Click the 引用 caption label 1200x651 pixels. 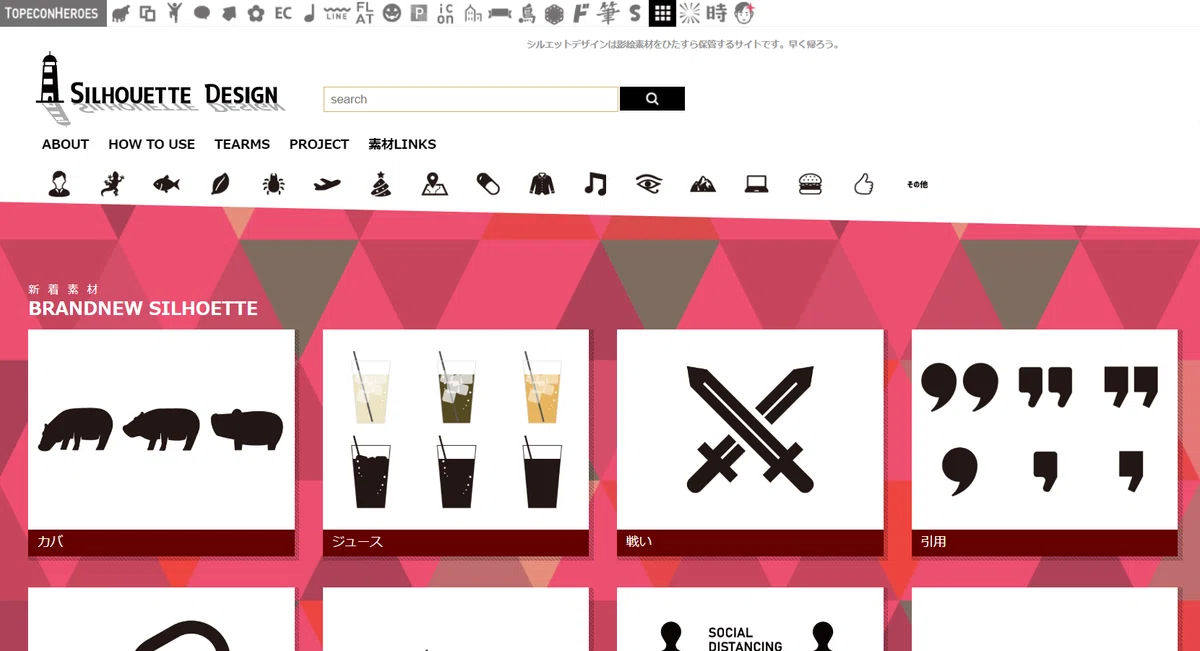(1045, 542)
